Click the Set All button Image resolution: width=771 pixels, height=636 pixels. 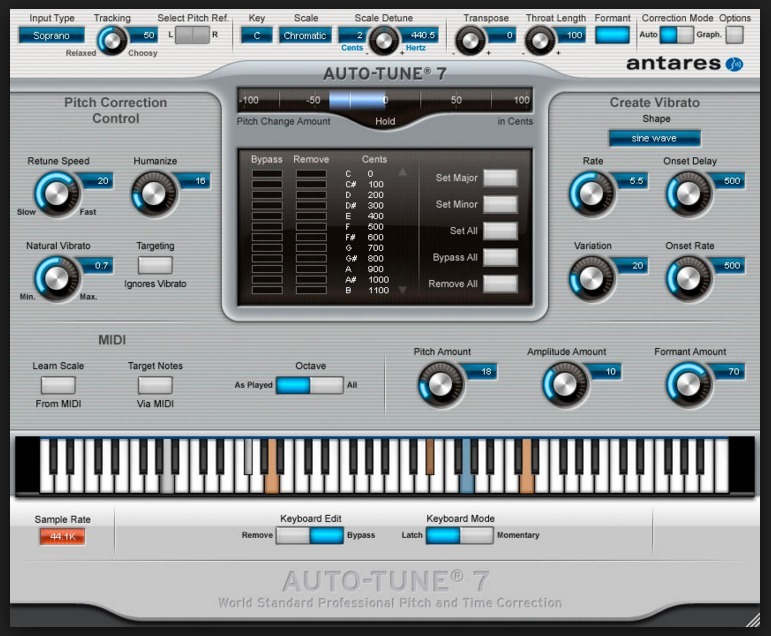click(x=500, y=231)
